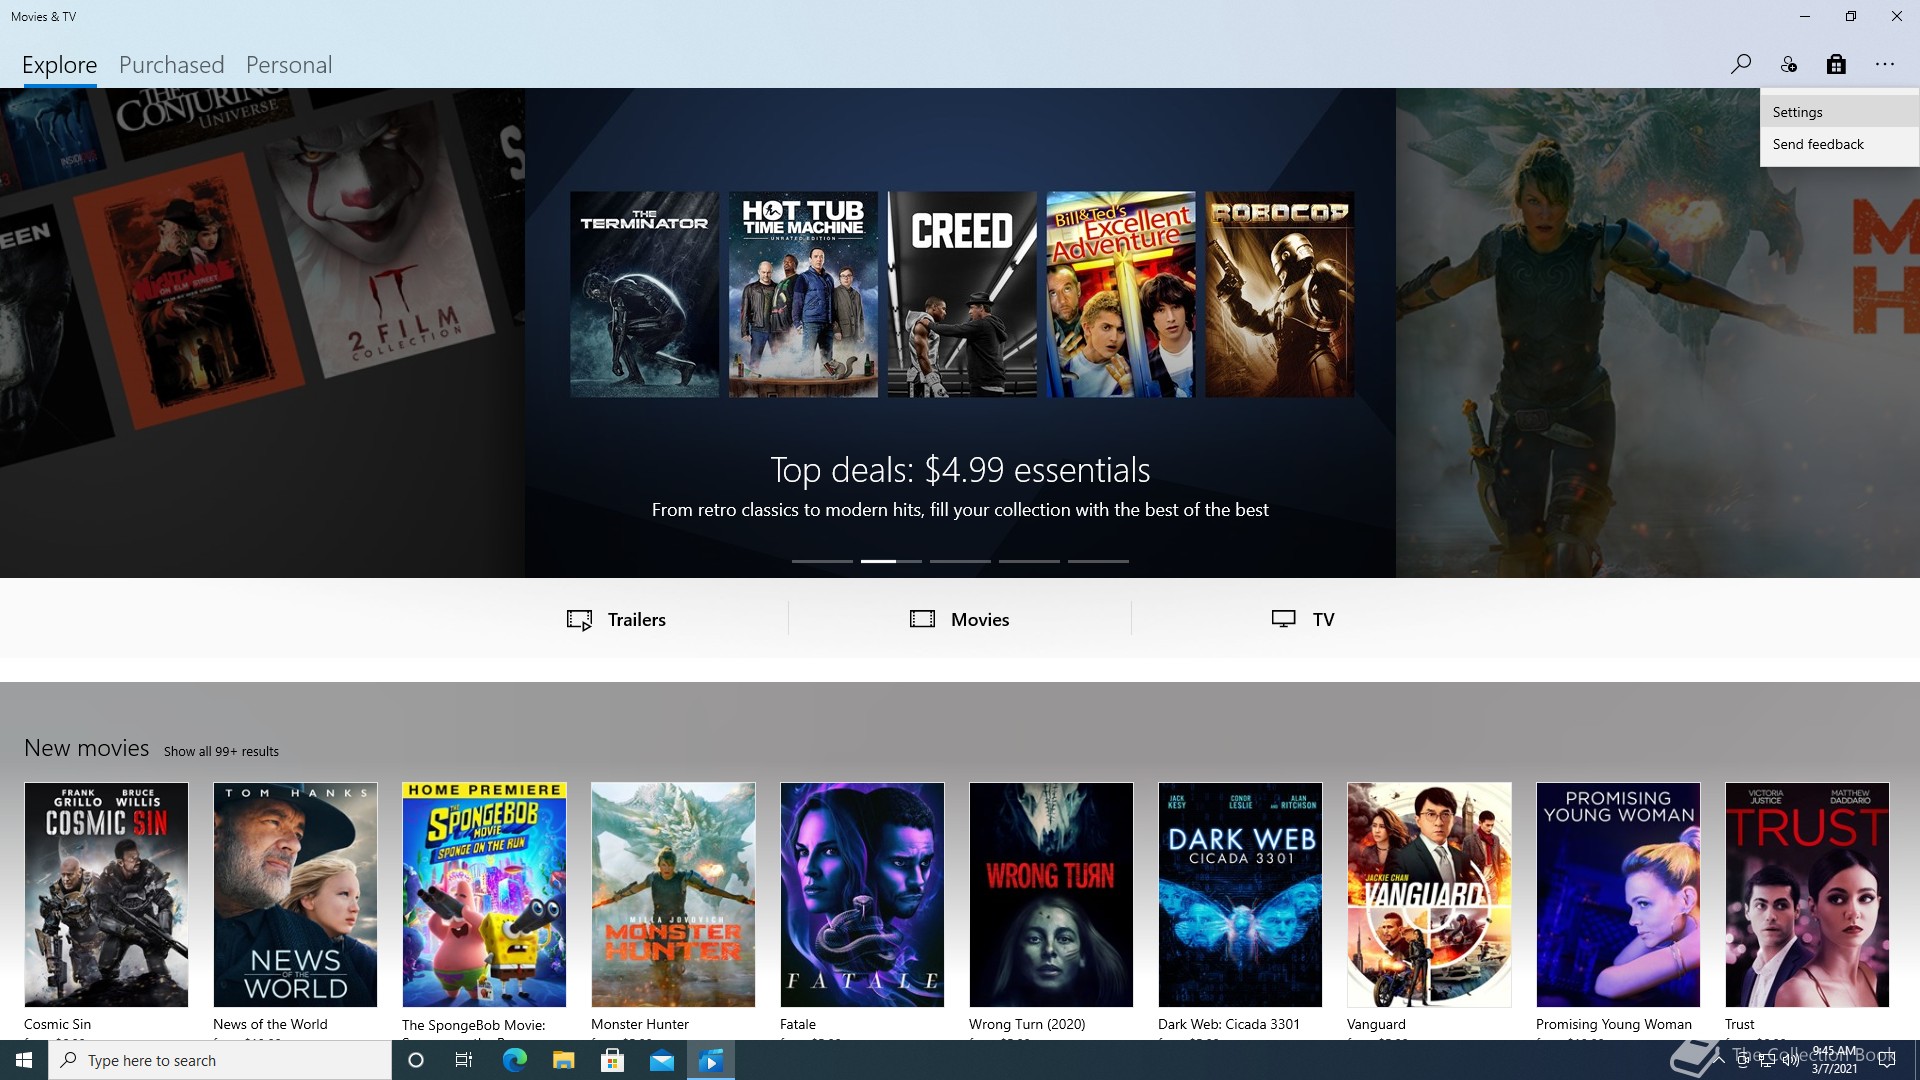The image size is (1920, 1080).
Task: Click Show all 99+ results link
Action: click(221, 751)
